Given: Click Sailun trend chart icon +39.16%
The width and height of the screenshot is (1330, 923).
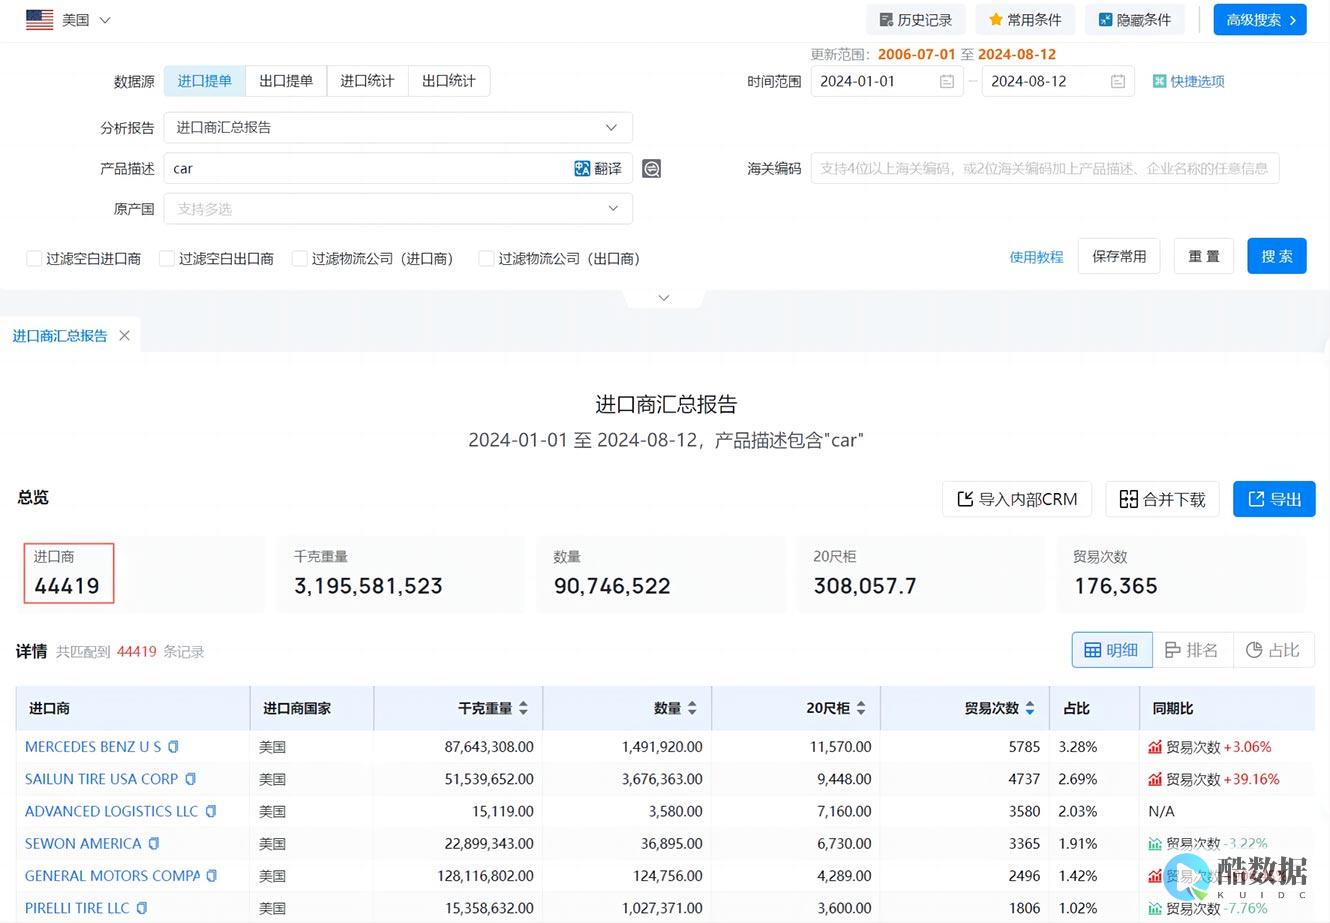Looking at the screenshot, I should click(1155, 779).
